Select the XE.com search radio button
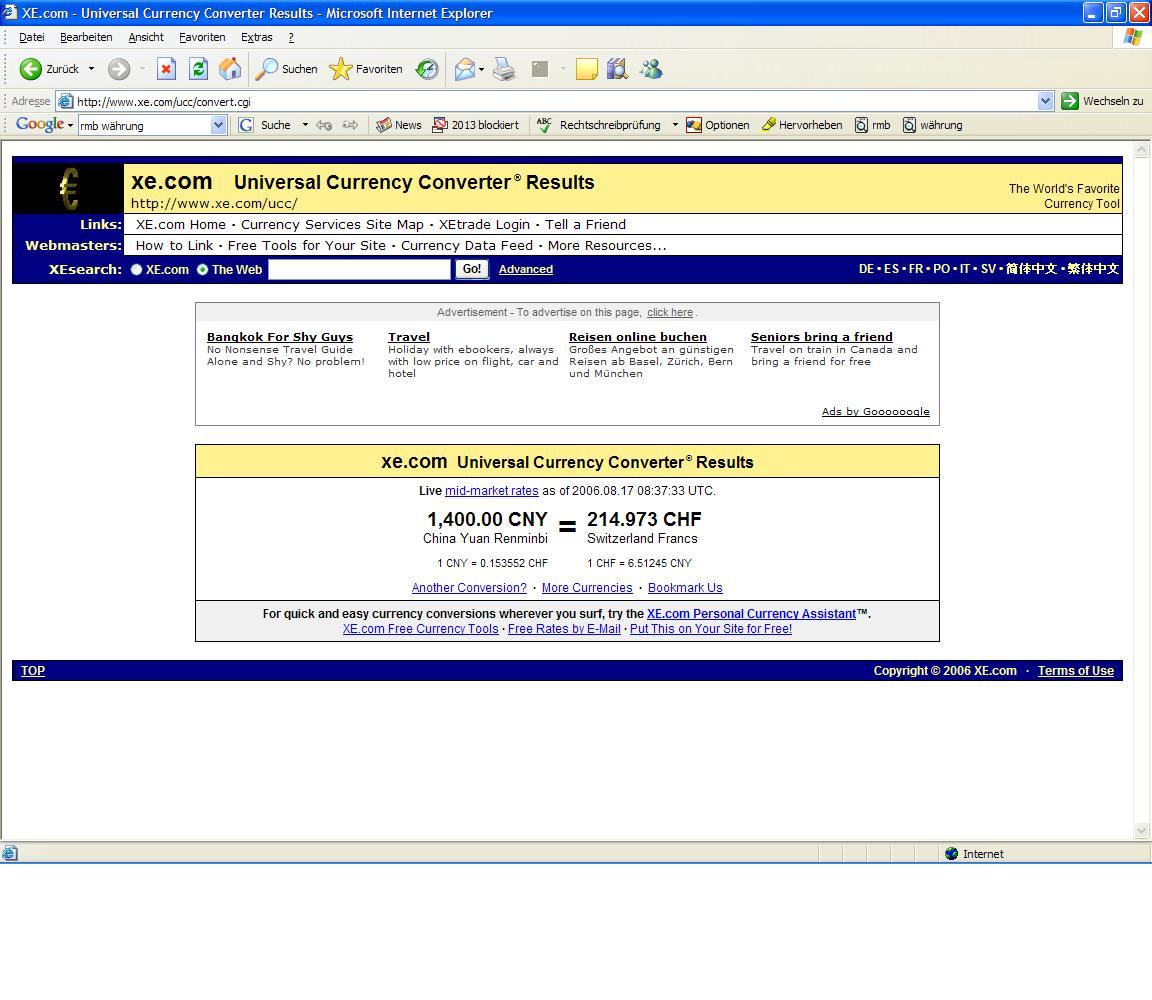 coord(137,270)
